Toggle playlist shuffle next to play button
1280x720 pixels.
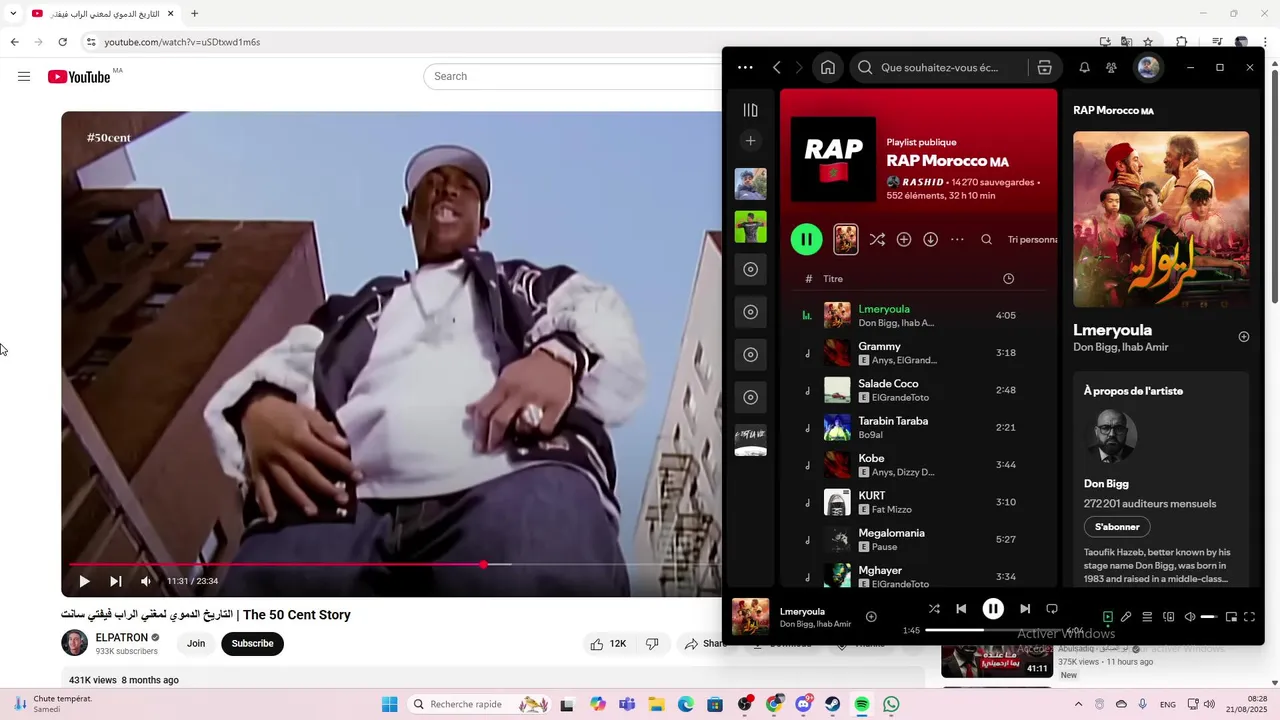[x=877, y=239]
